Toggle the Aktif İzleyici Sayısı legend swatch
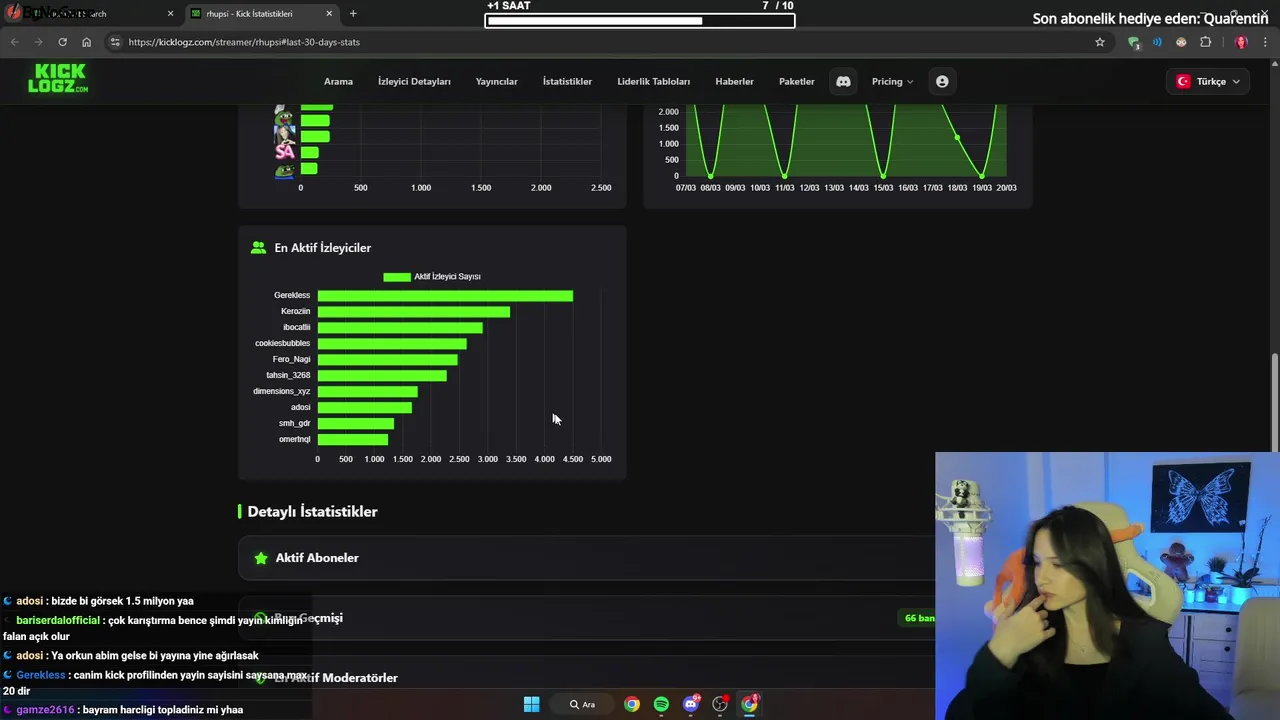Image resolution: width=1280 pixels, height=720 pixels. 397,277
